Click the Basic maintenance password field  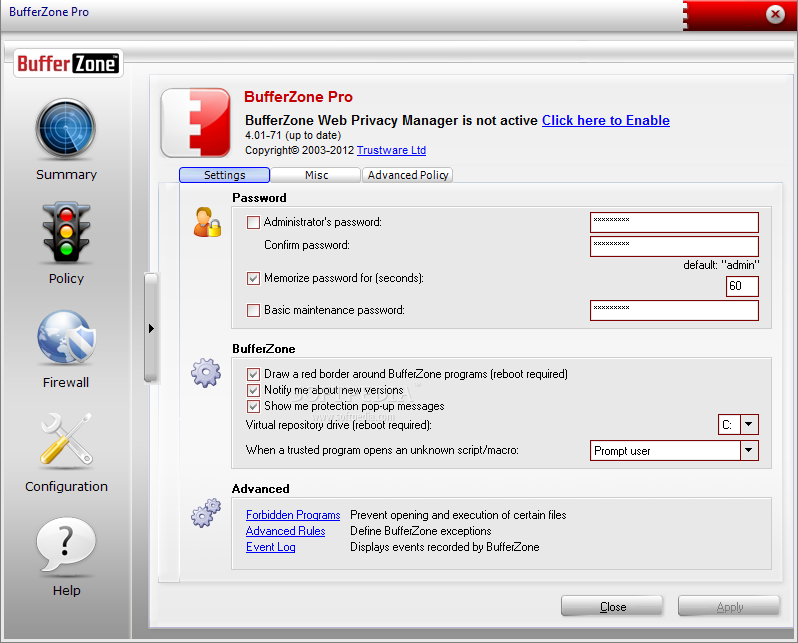674,311
